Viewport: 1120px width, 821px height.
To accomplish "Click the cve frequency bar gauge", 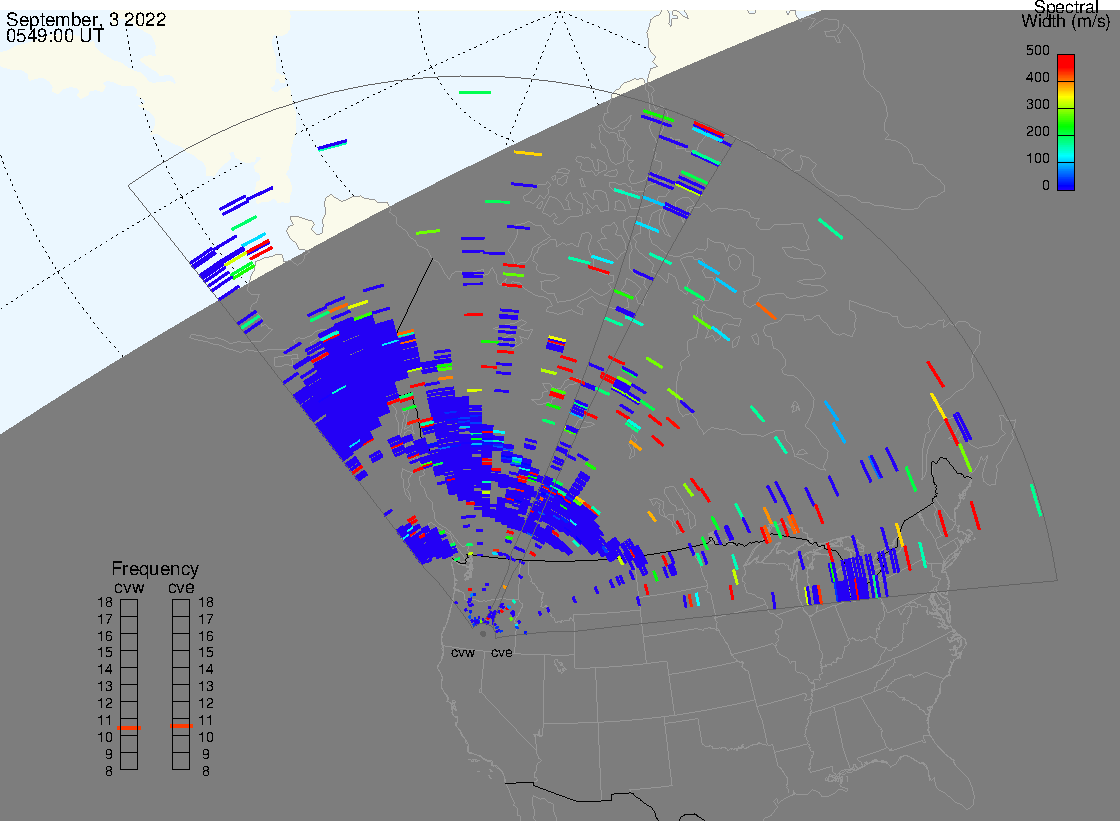I will (181, 685).
